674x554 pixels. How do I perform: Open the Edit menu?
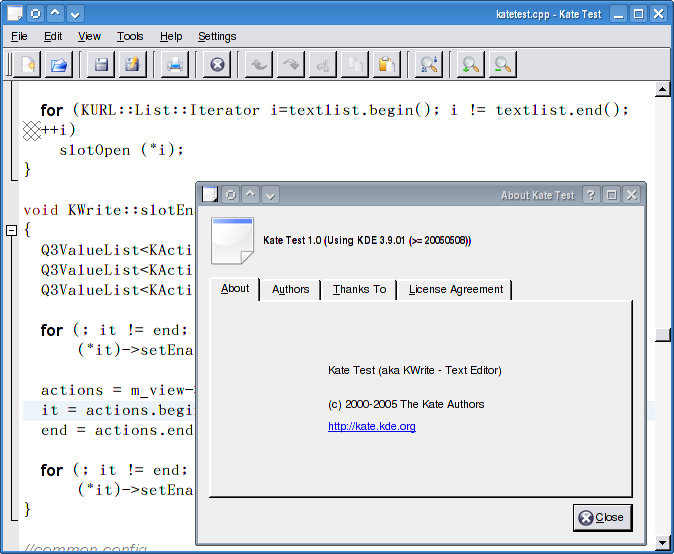tap(53, 37)
